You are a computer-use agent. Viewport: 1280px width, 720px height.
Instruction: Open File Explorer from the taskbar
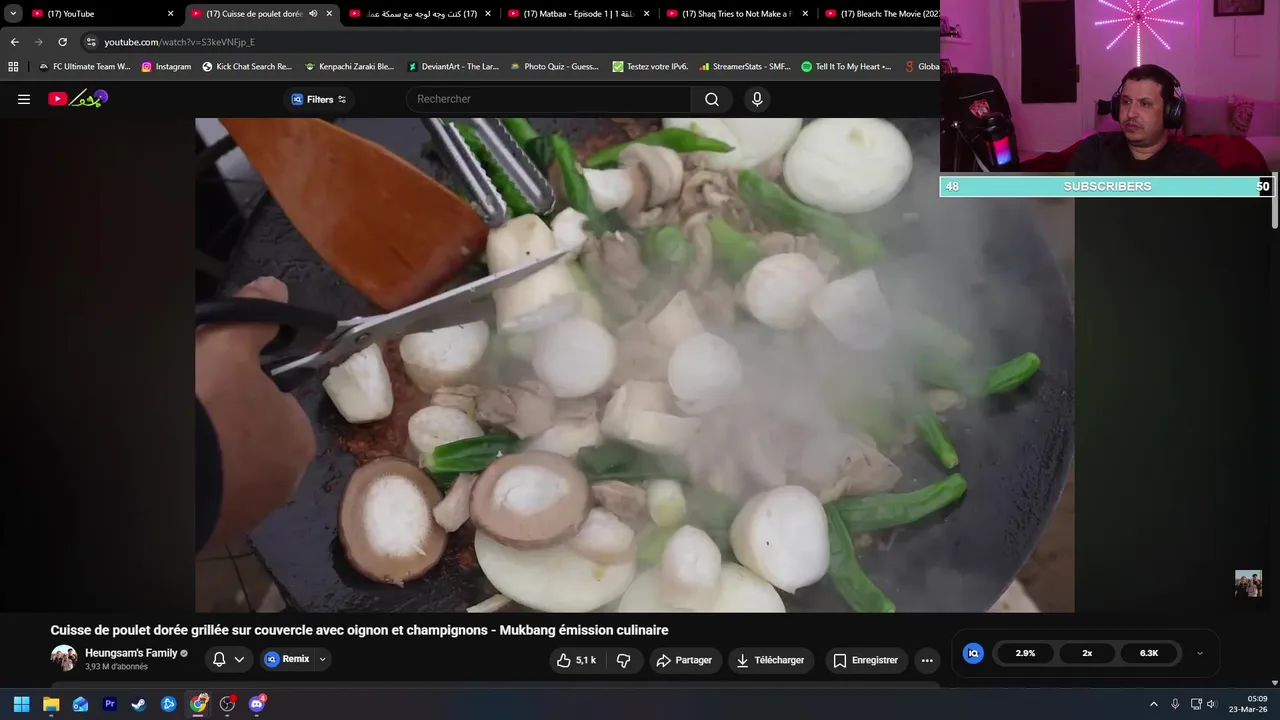[51, 704]
